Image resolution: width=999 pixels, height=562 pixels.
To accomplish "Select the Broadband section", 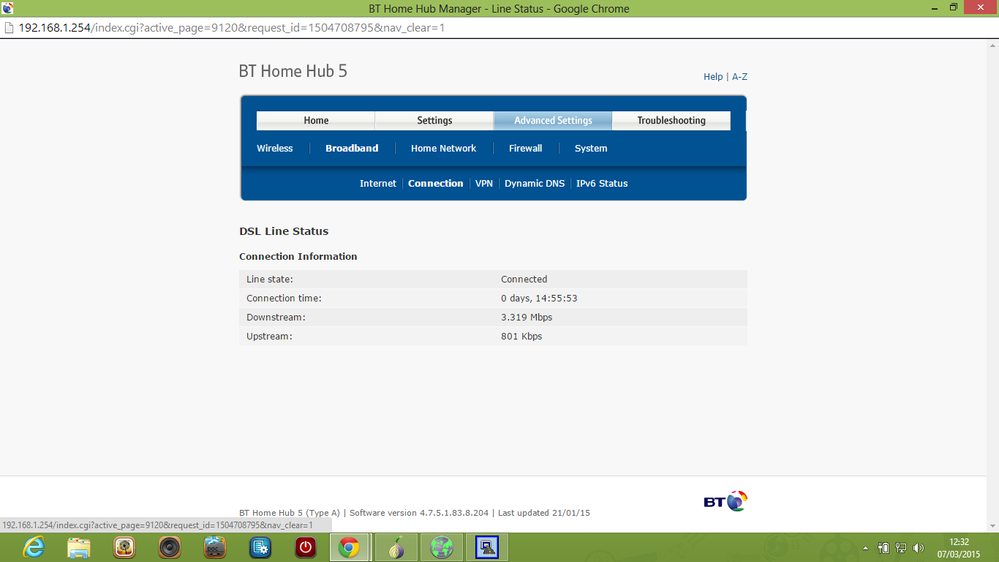I will click(352, 148).
